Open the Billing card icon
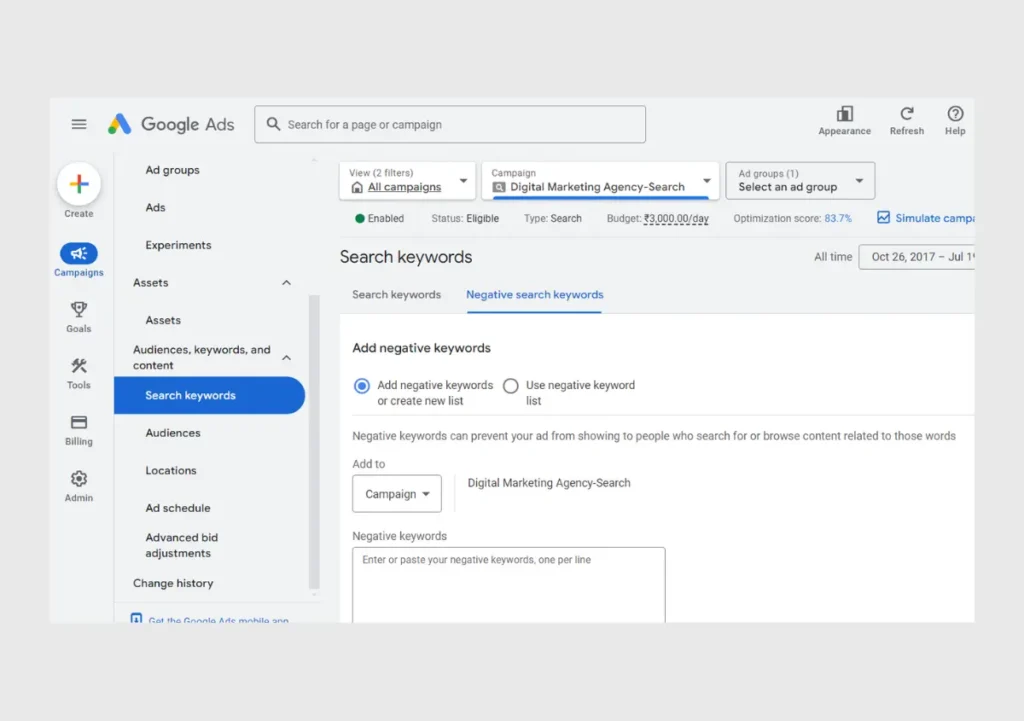Viewport: 1024px width, 721px height. coord(79,423)
